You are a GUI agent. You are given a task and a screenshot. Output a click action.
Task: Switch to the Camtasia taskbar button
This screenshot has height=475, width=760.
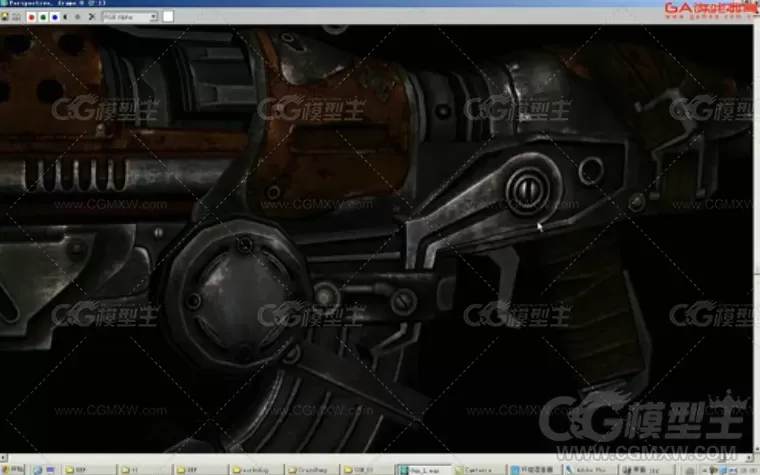pyautogui.click(x=479, y=470)
